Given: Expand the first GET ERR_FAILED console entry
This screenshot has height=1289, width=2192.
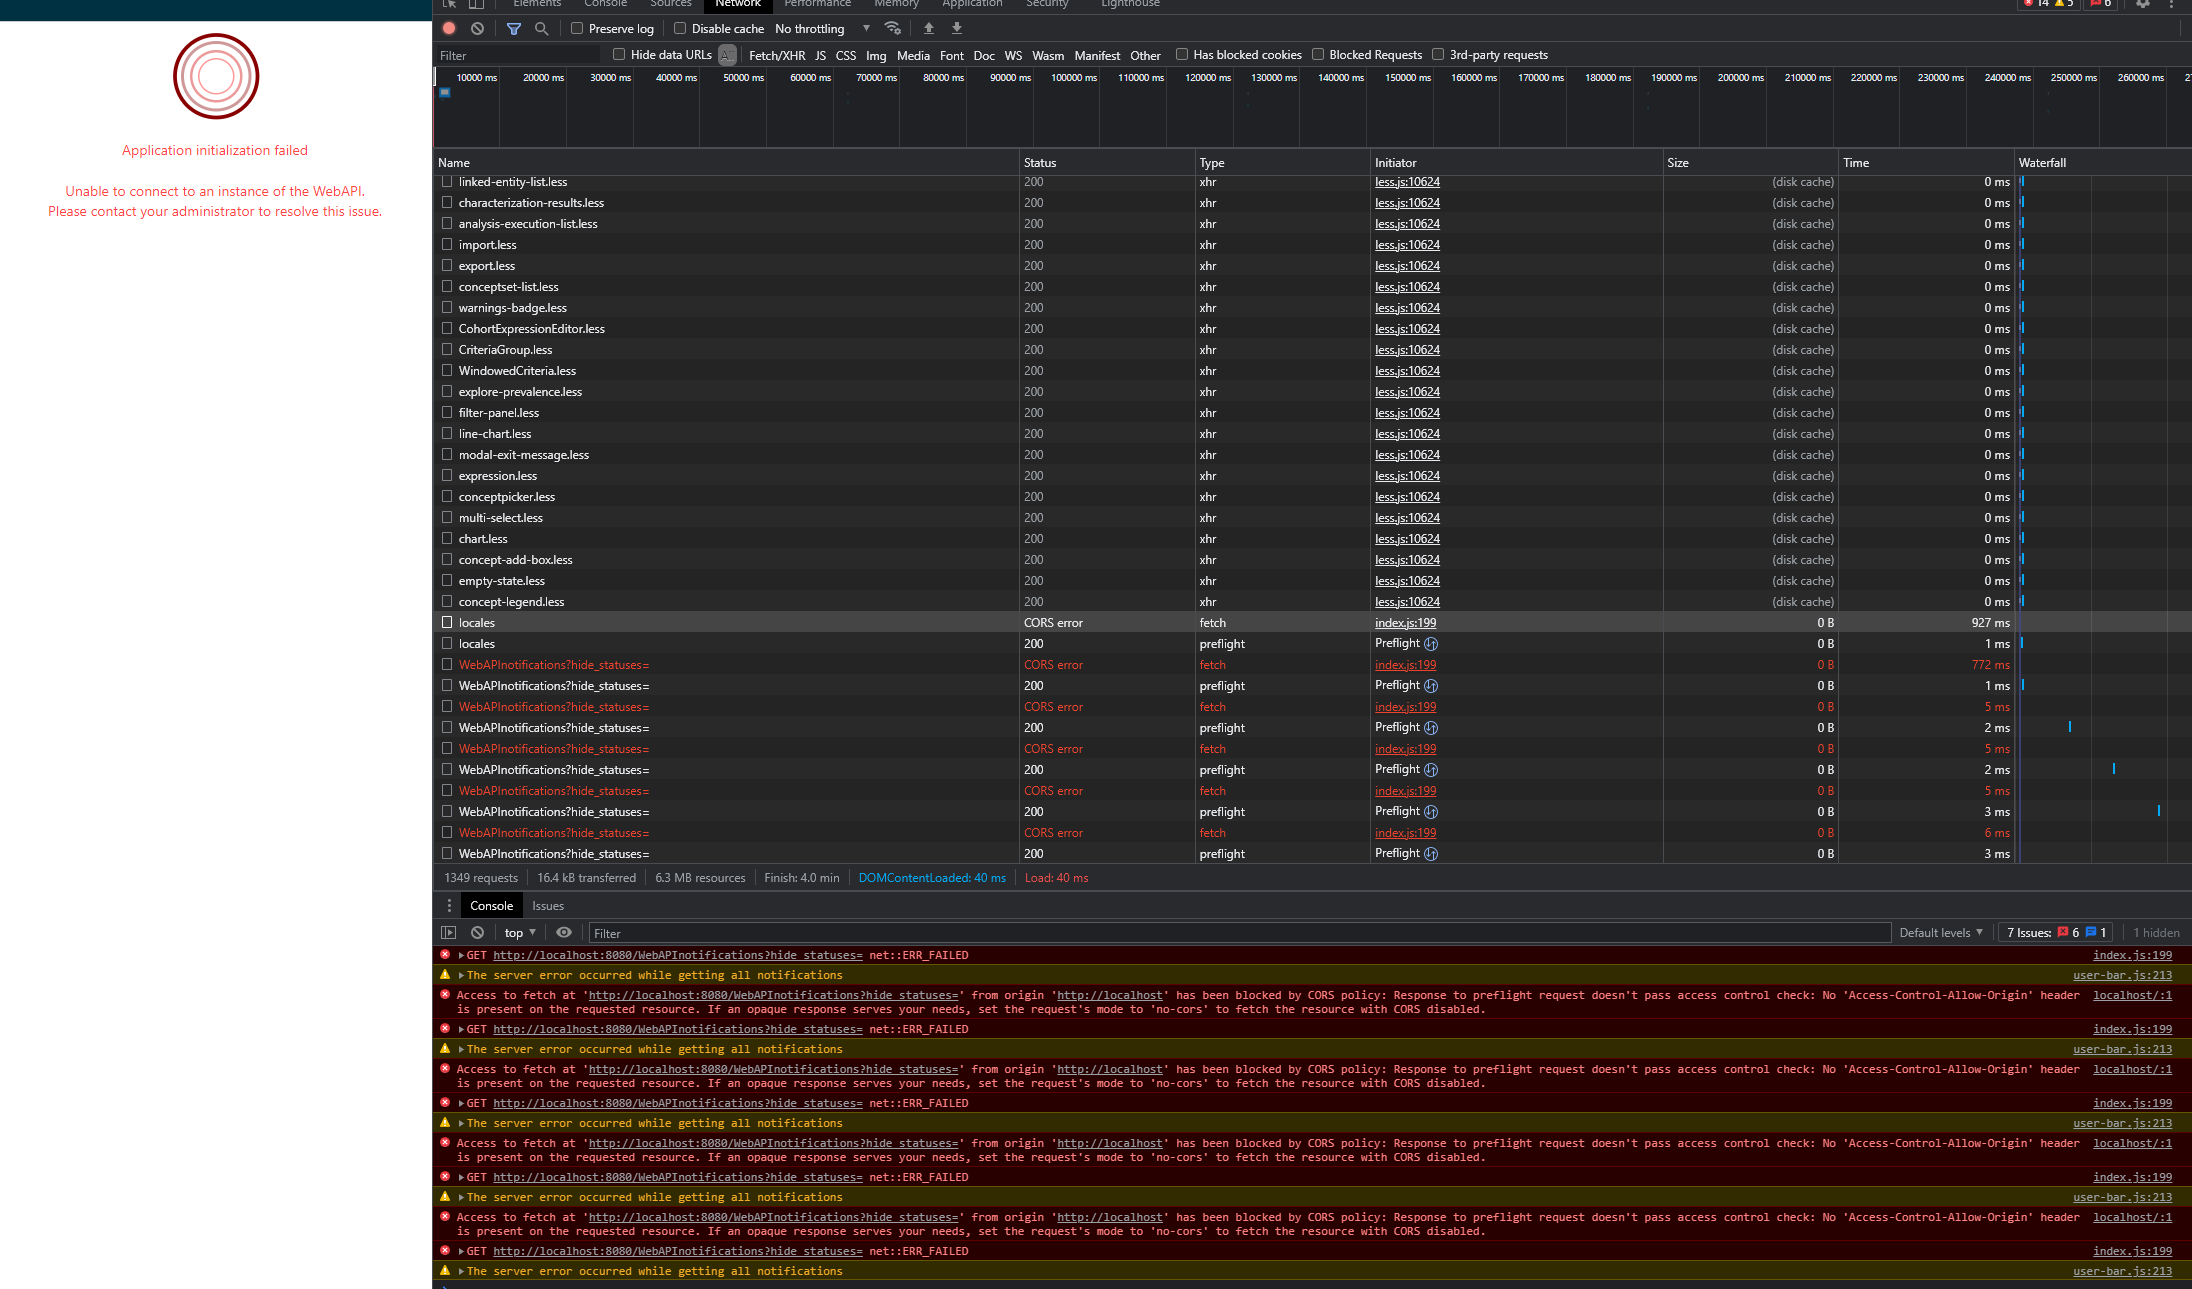Looking at the screenshot, I should tap(461, 955).
